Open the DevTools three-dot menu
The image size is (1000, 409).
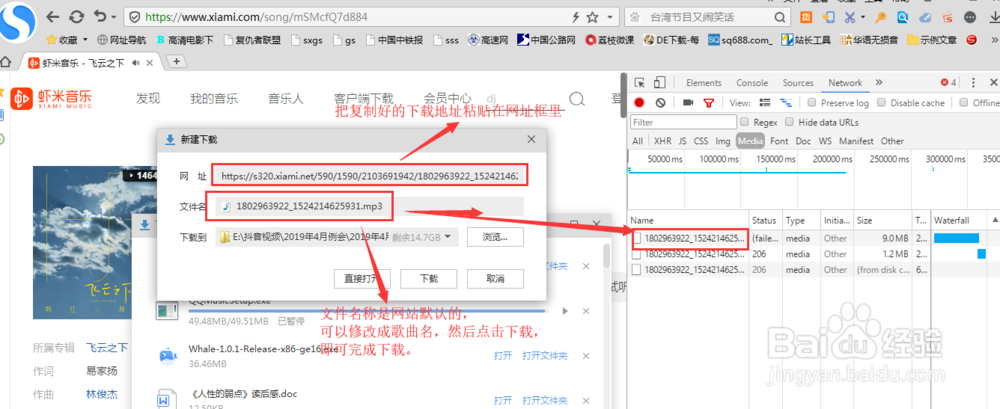click(973, 83)
